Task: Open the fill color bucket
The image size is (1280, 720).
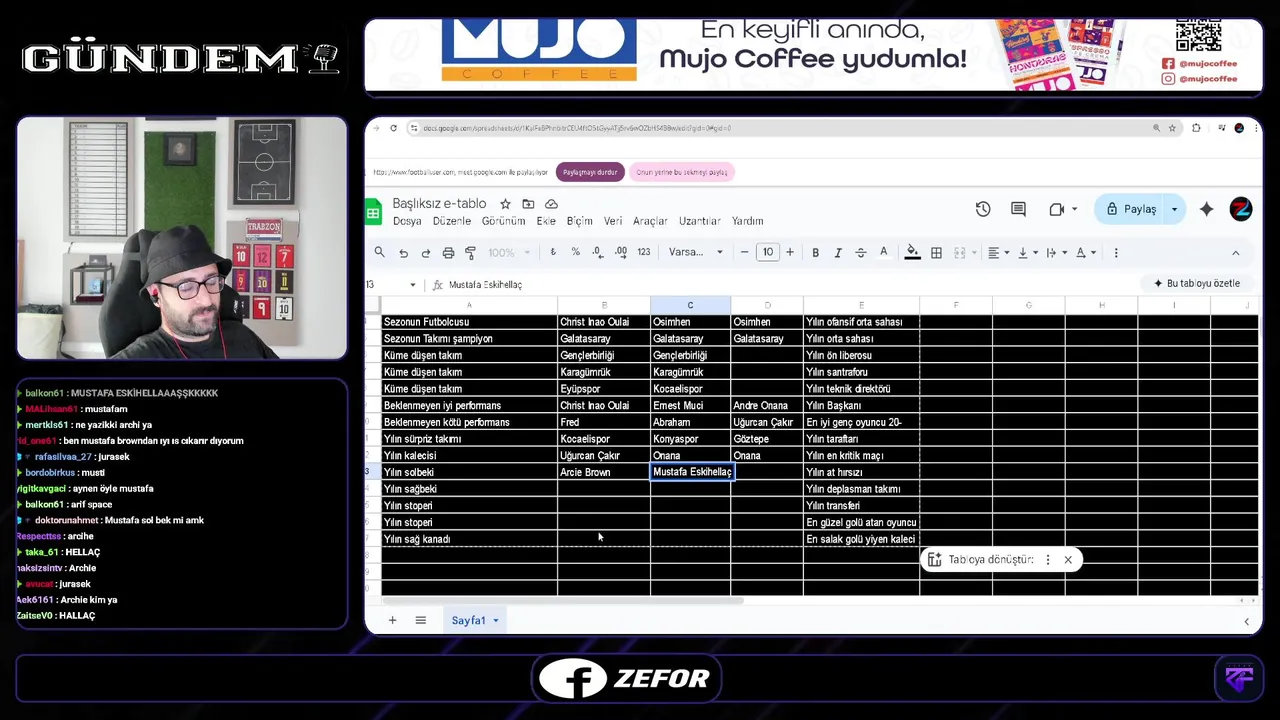Action: (912, 253)
